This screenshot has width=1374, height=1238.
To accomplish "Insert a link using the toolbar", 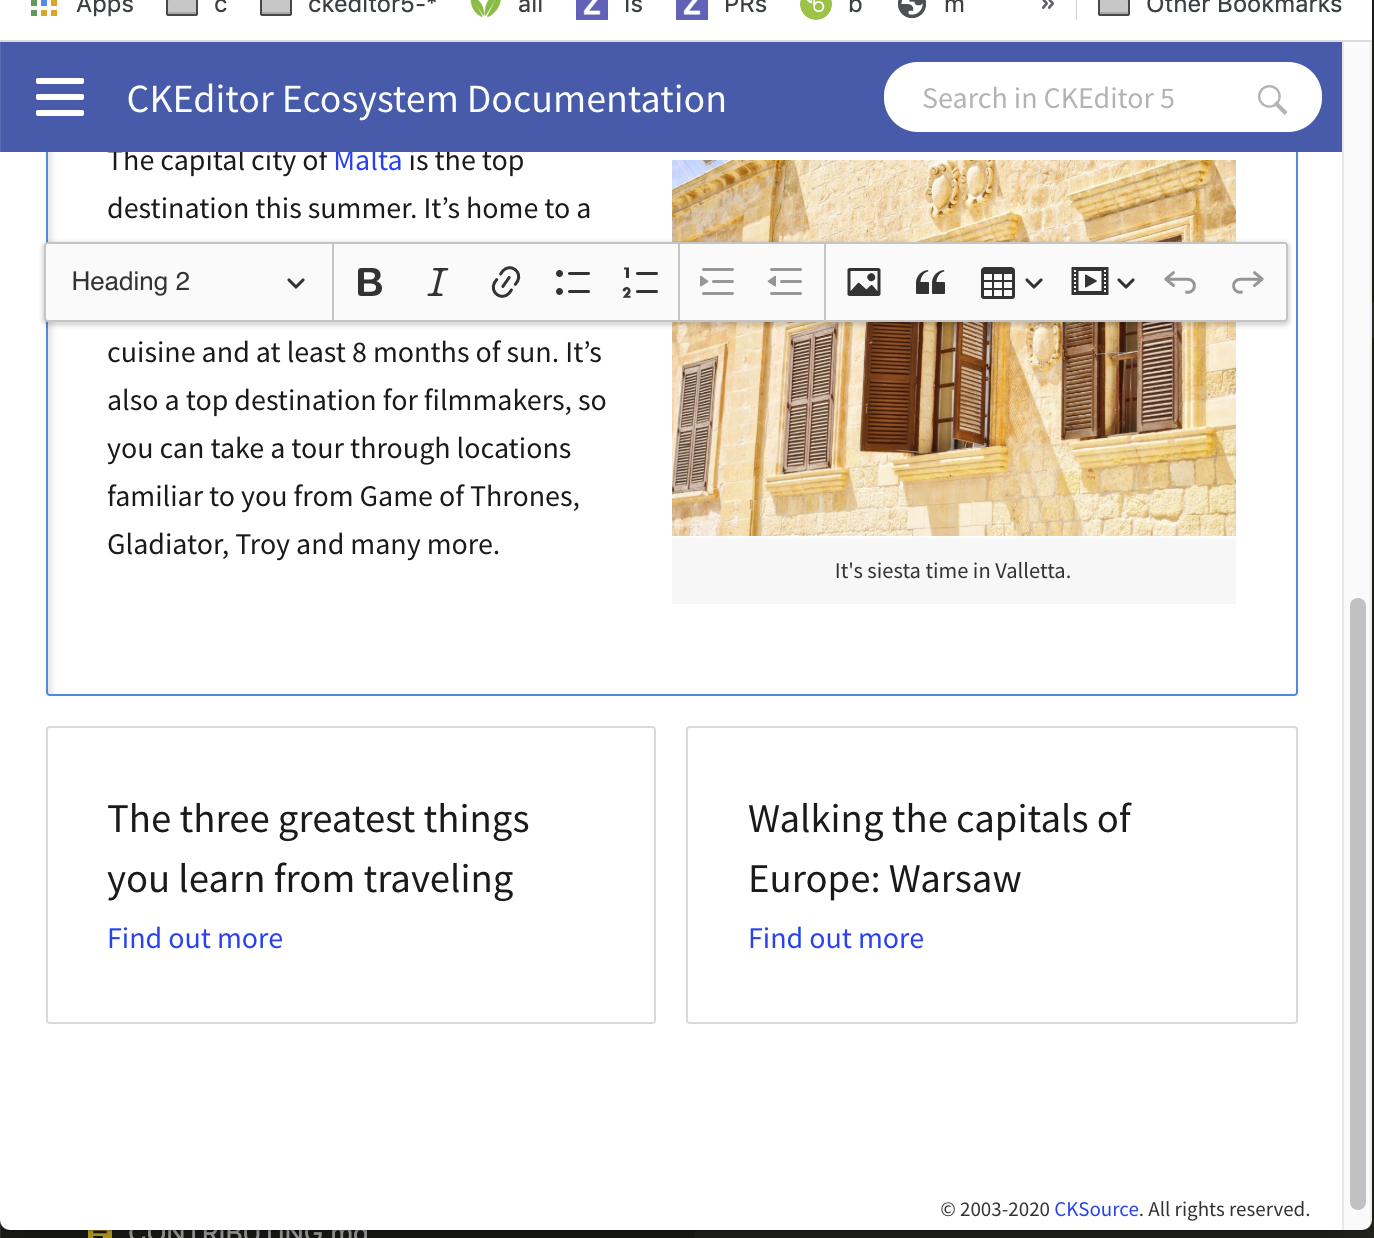I will pos(505,282).
